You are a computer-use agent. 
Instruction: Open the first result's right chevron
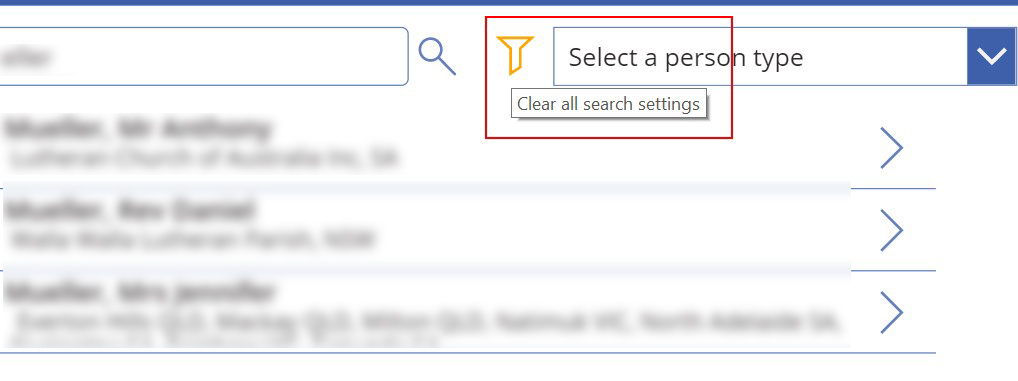891,147
